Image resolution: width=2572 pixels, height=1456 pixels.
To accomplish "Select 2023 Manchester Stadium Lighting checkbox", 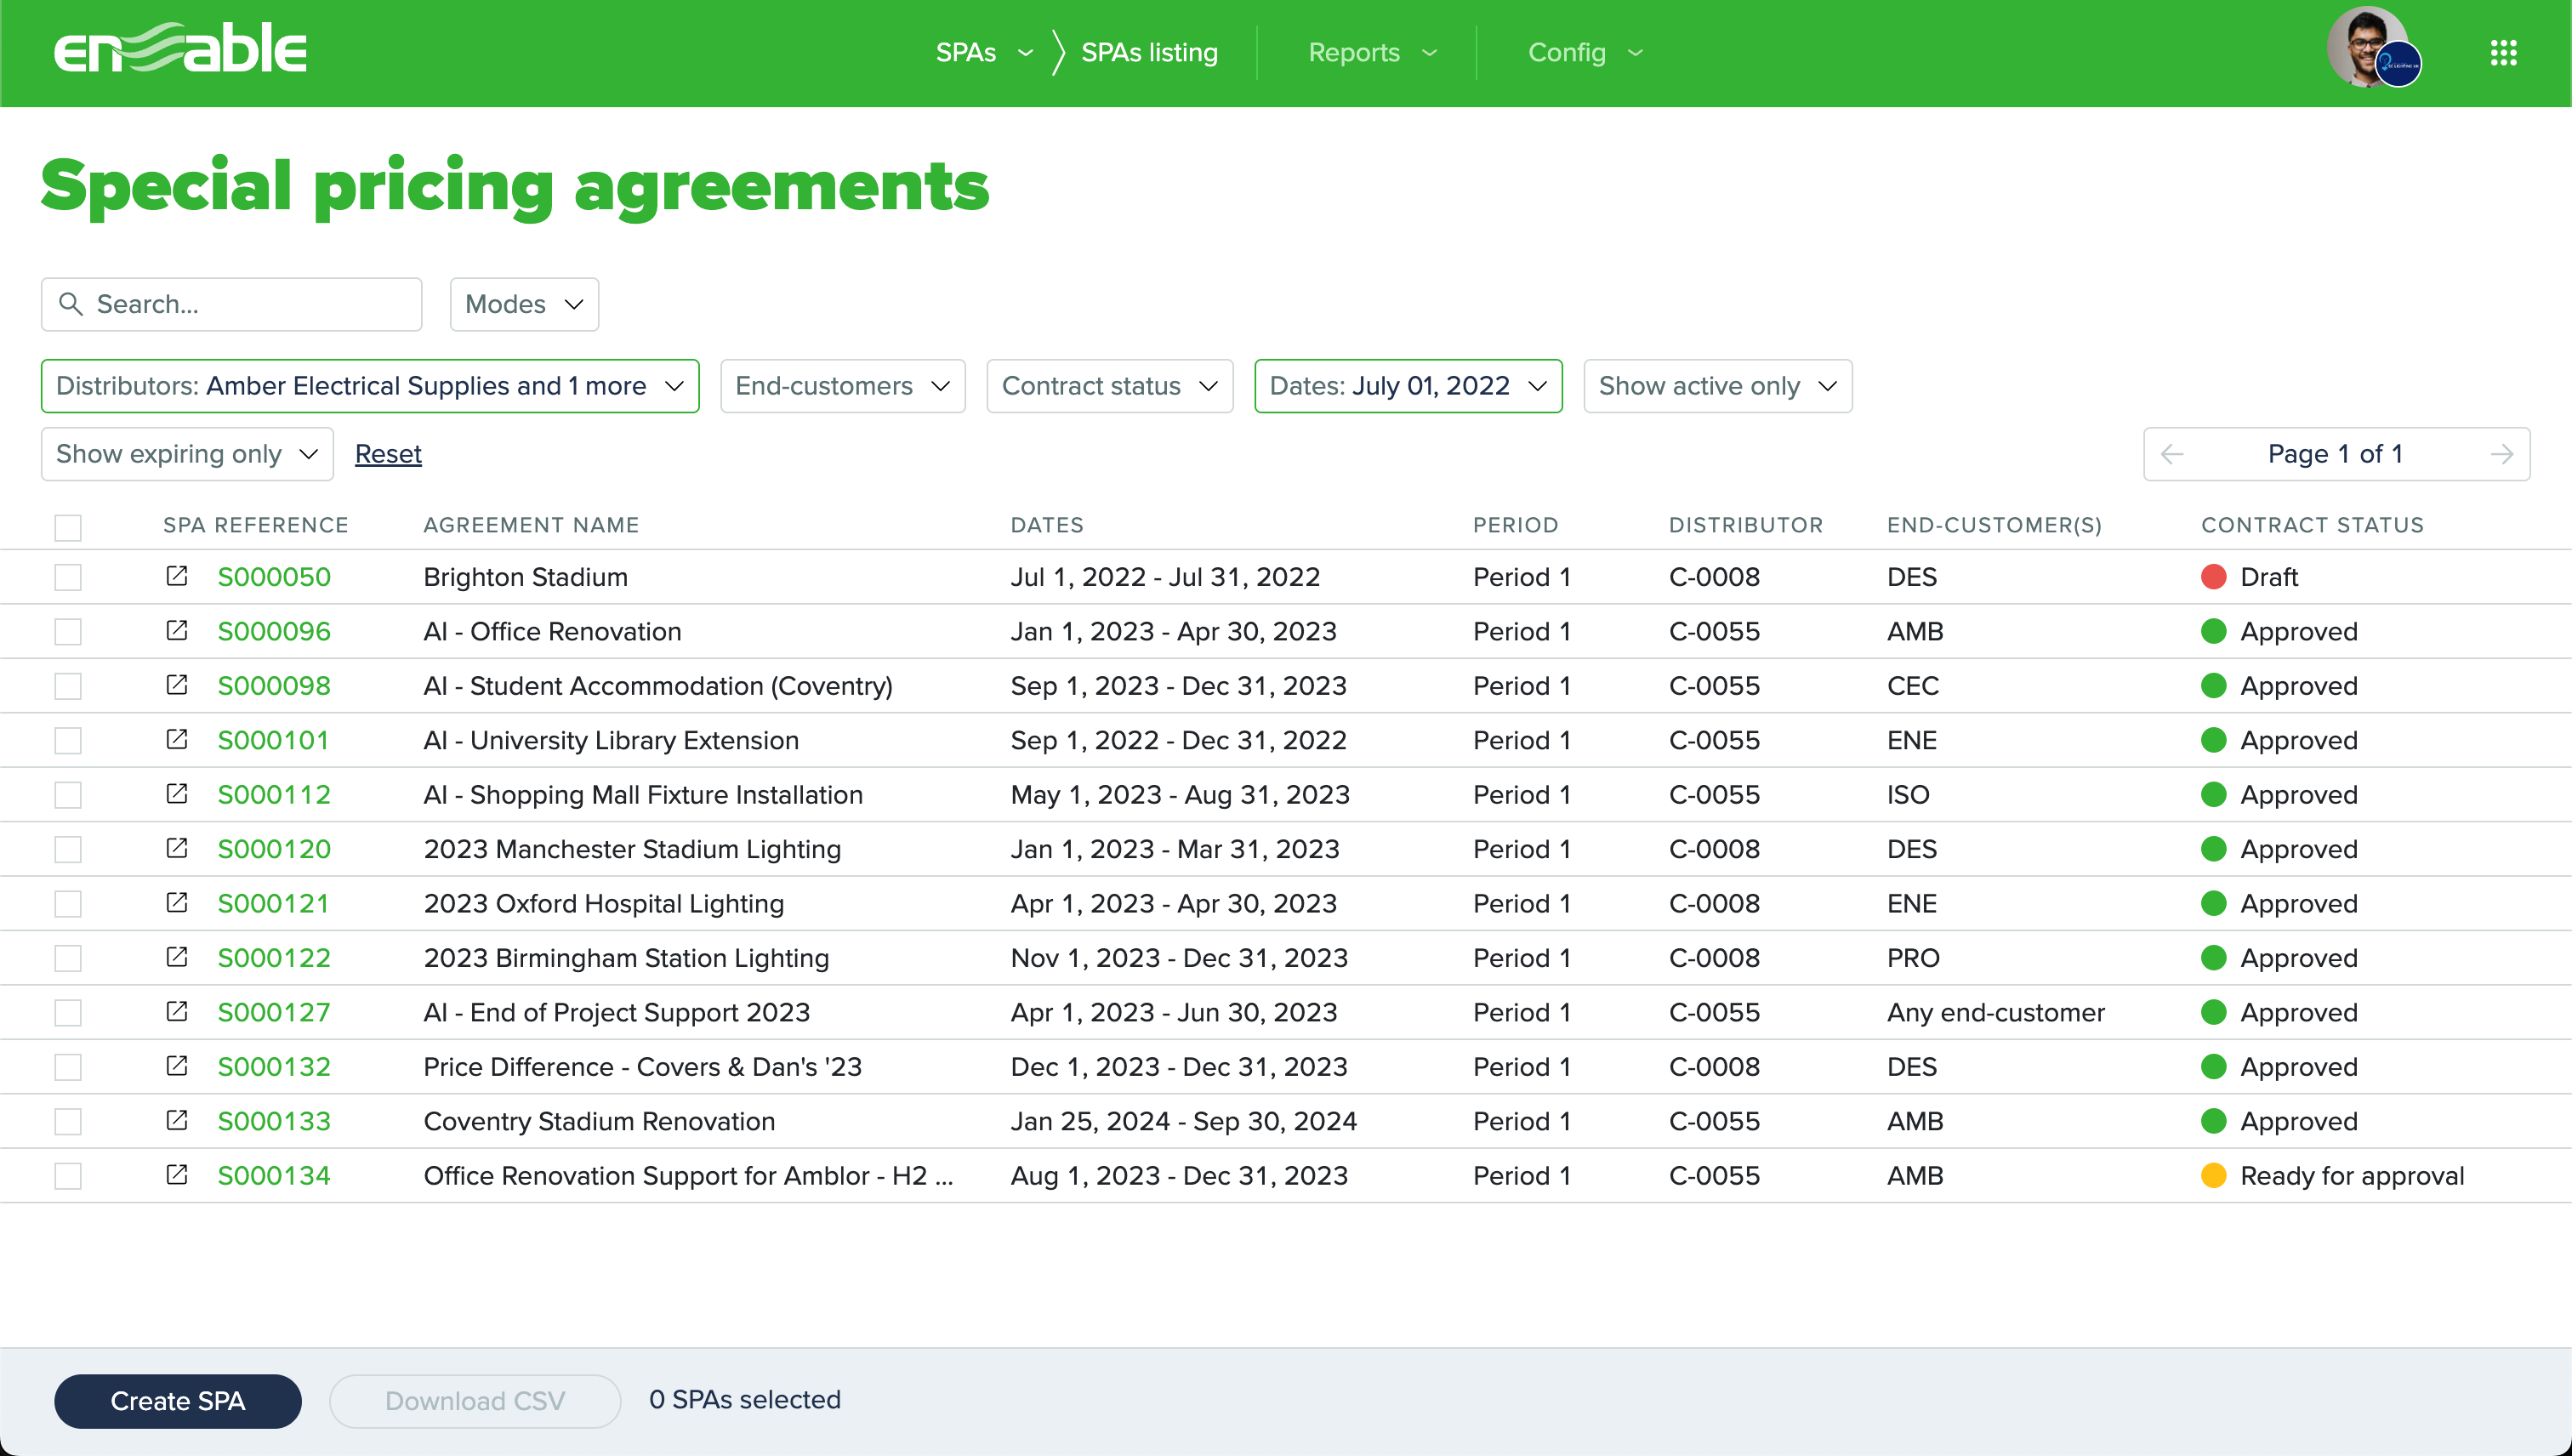I will [x=68, y=849].
